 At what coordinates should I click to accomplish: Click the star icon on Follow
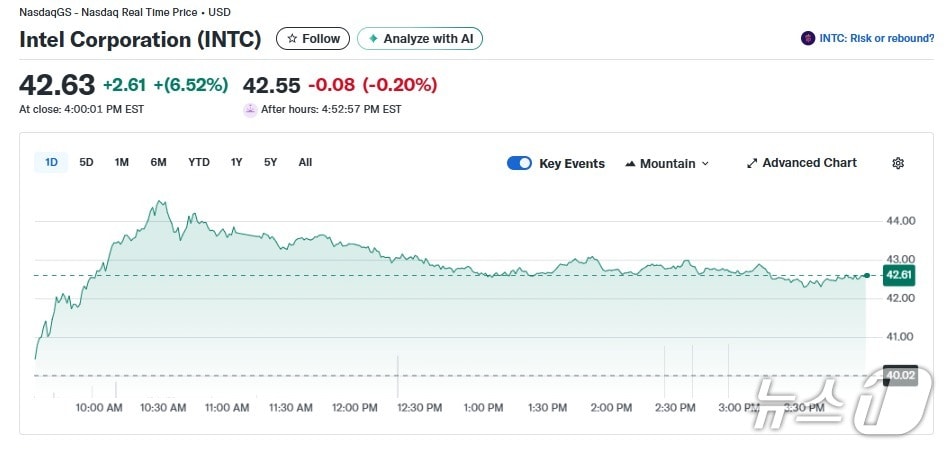click(x=292, y=39)
